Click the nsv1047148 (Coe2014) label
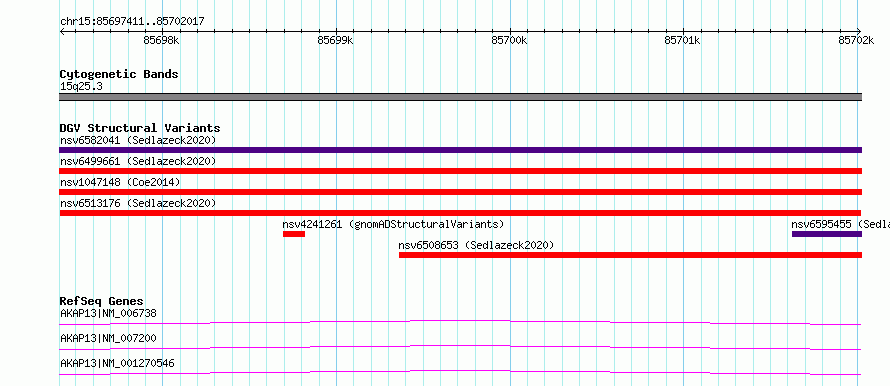This screenshot has height=386, width=890. click(x=120, y=182)
